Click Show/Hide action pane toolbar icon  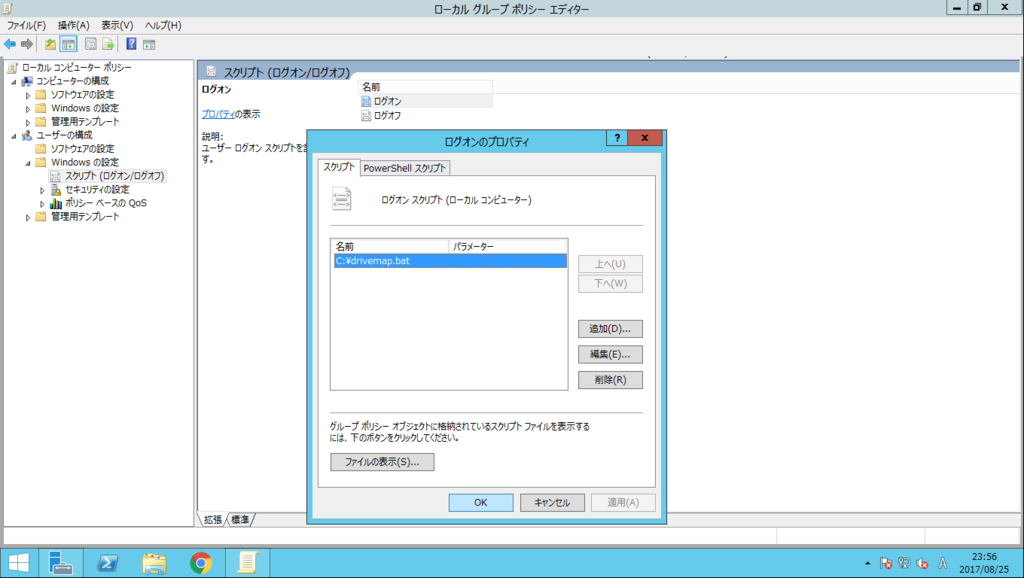click(149, 44)
